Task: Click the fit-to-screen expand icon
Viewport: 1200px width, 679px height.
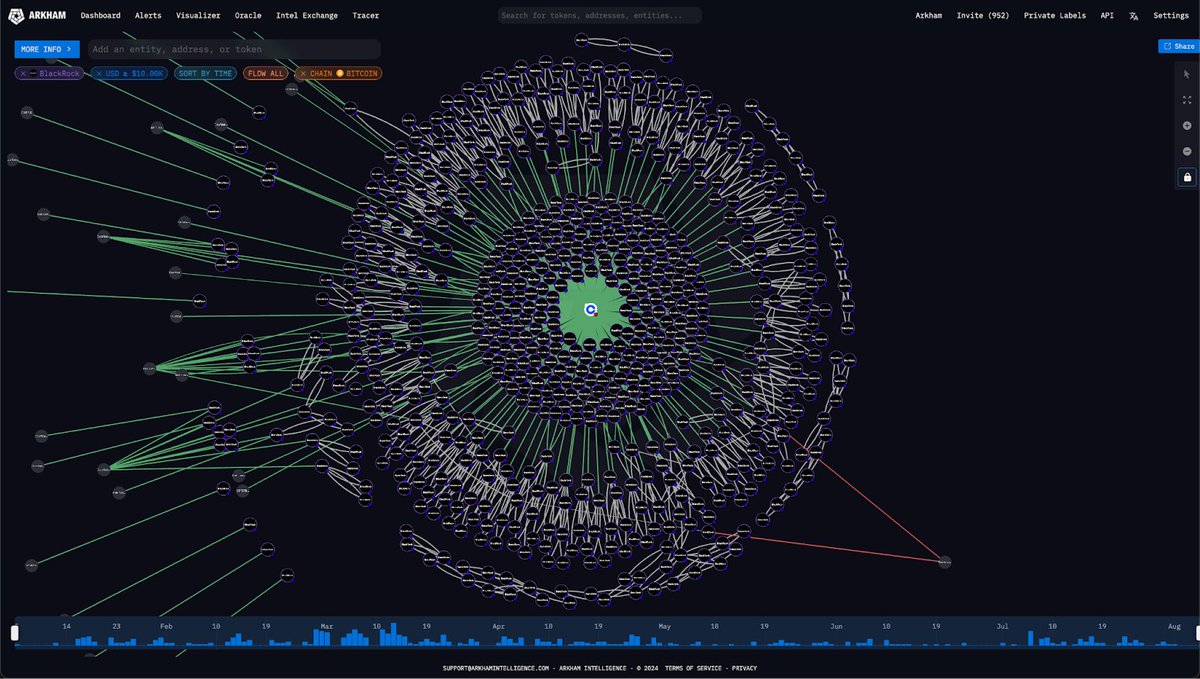Action: (1187, 100)
